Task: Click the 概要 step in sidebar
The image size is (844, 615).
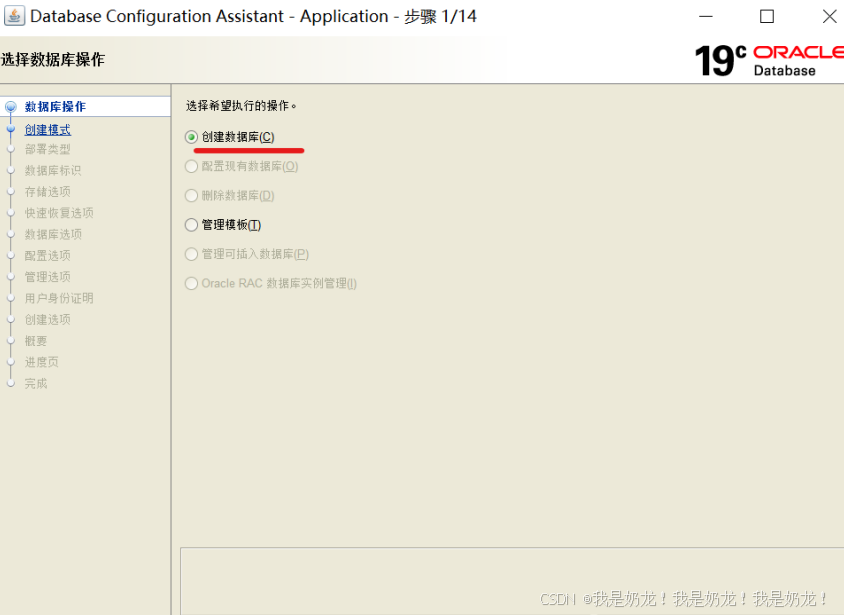Action: tap(36, 341)
